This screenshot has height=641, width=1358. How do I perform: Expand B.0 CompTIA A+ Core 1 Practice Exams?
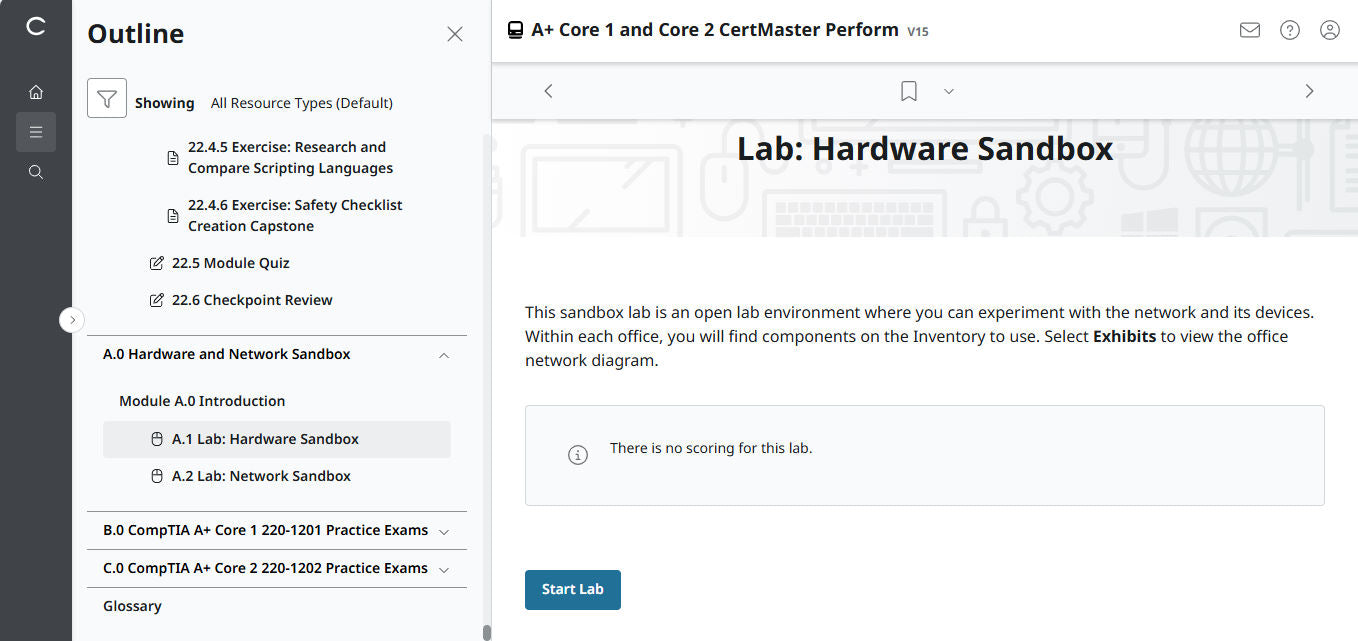(443, 530)
